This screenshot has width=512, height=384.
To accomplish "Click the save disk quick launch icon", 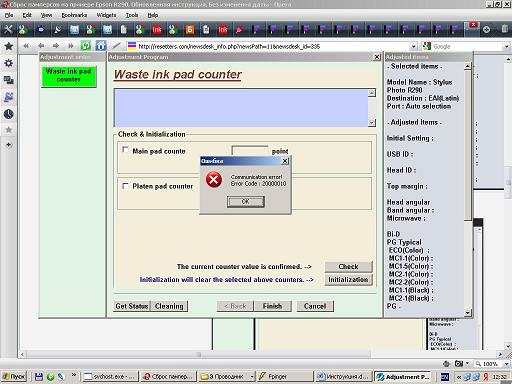I will tap(39, 377).
